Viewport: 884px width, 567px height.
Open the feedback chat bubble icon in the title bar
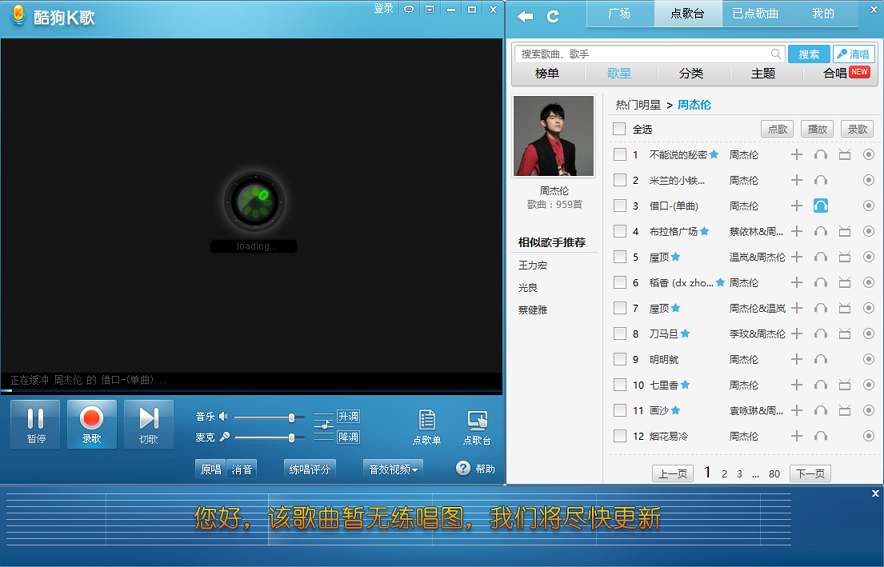coord(409,9)
